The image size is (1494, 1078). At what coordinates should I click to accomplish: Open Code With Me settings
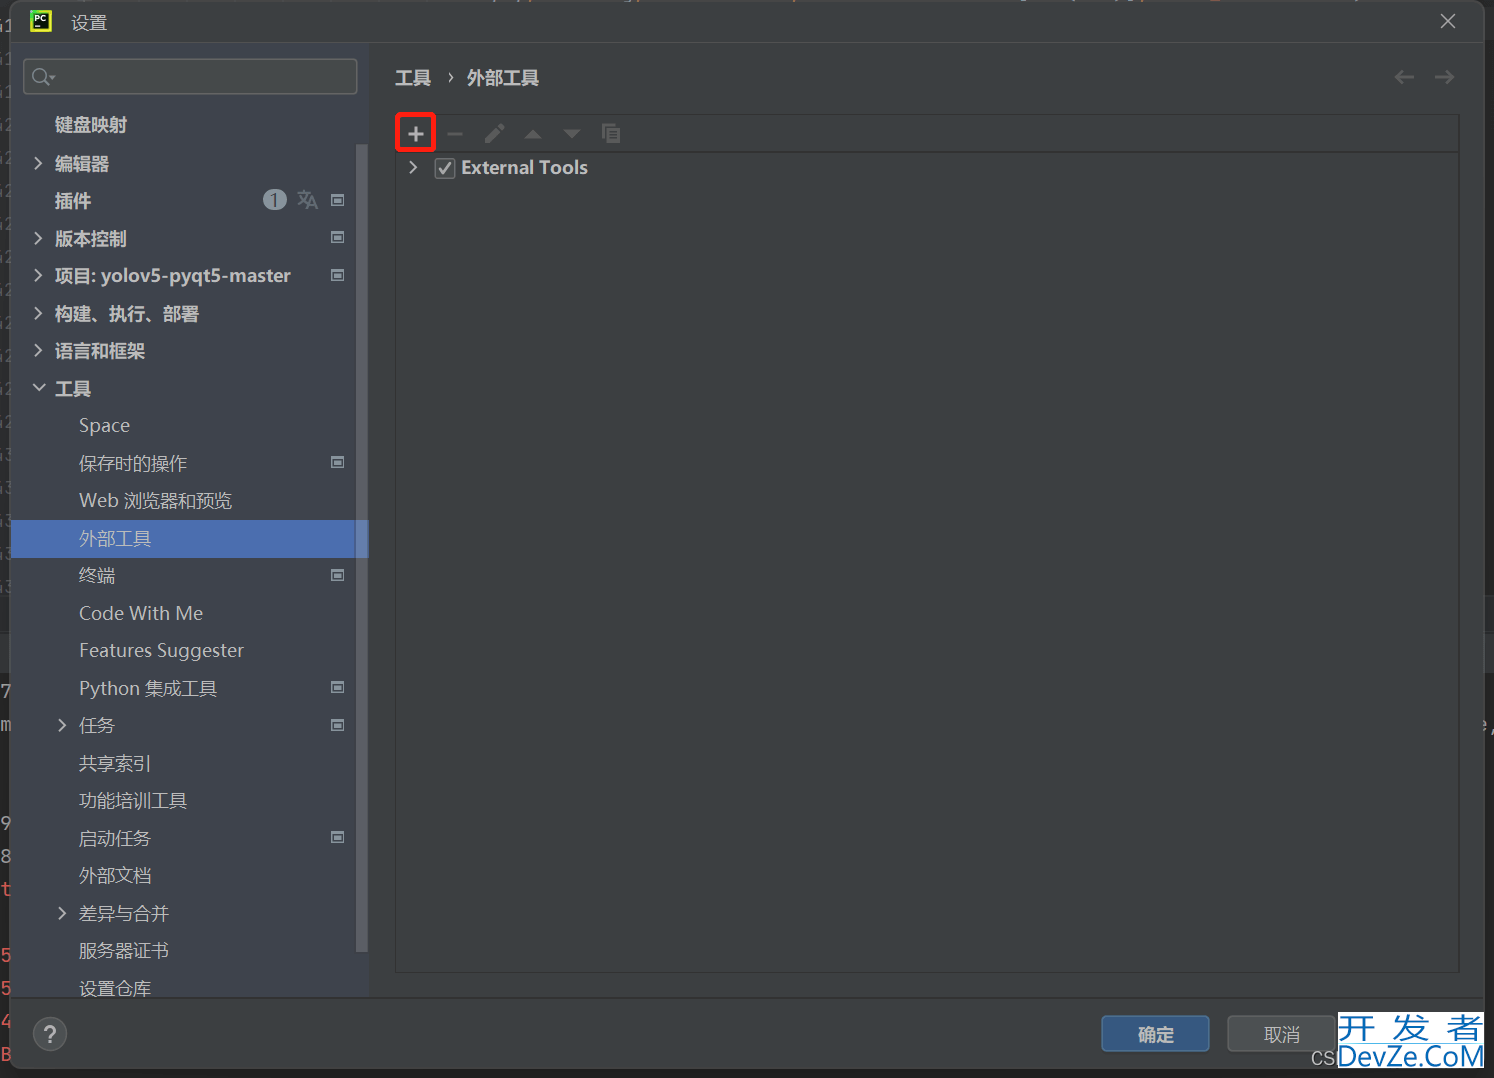pos(141,613)
